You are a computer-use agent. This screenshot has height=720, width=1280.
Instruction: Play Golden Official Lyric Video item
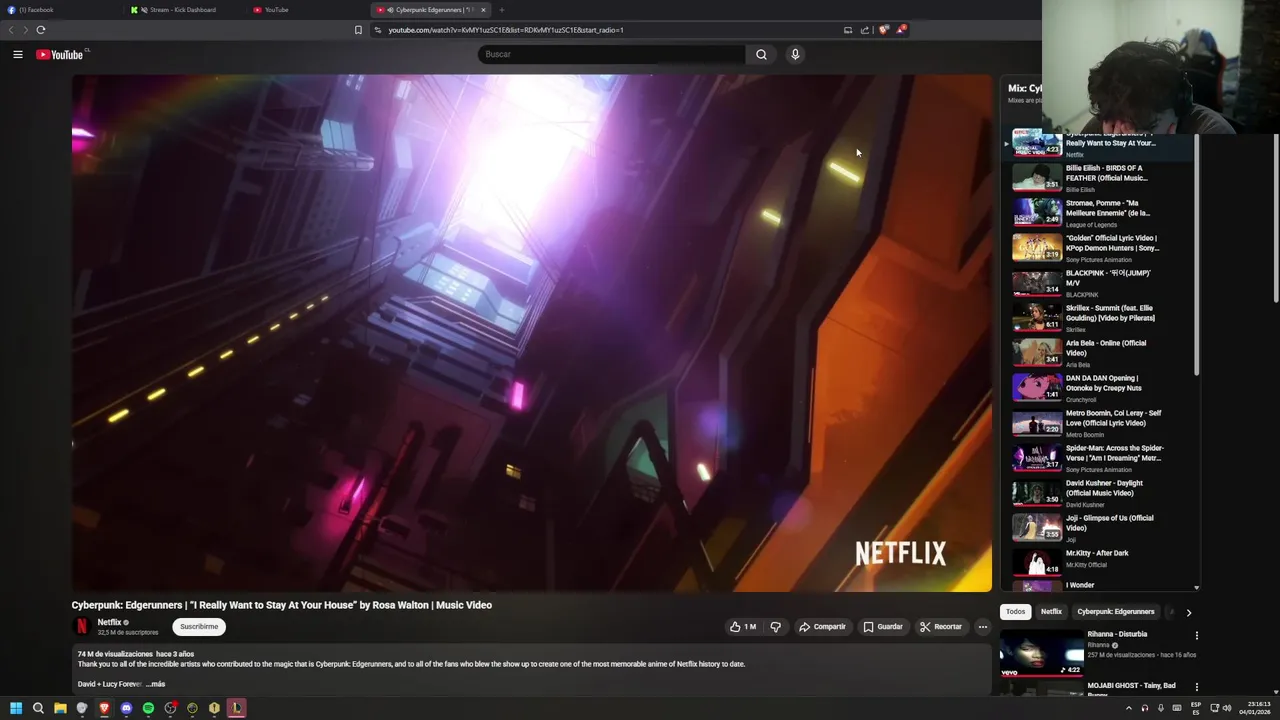tap(1098, 248)
